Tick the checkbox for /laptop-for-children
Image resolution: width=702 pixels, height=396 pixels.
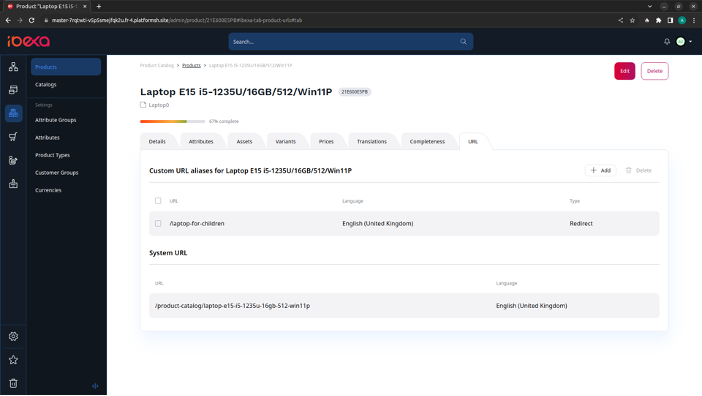[x=158, y=223]
